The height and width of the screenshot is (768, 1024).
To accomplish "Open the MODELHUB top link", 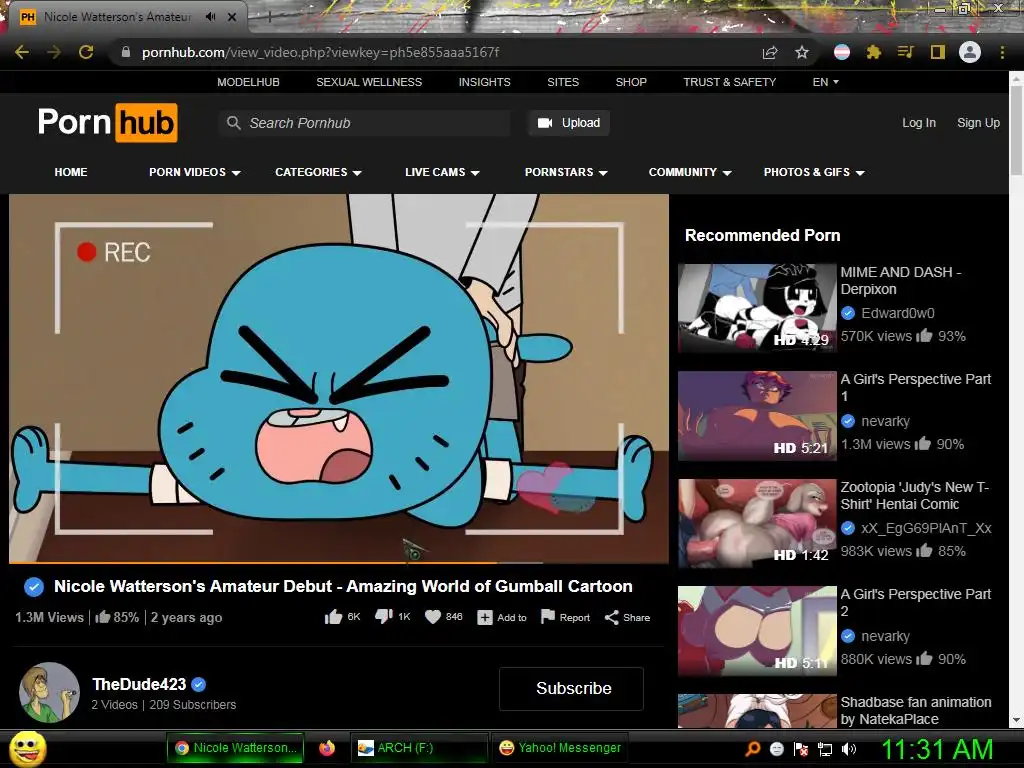I will pyautogui.click(x=248, y=82).
